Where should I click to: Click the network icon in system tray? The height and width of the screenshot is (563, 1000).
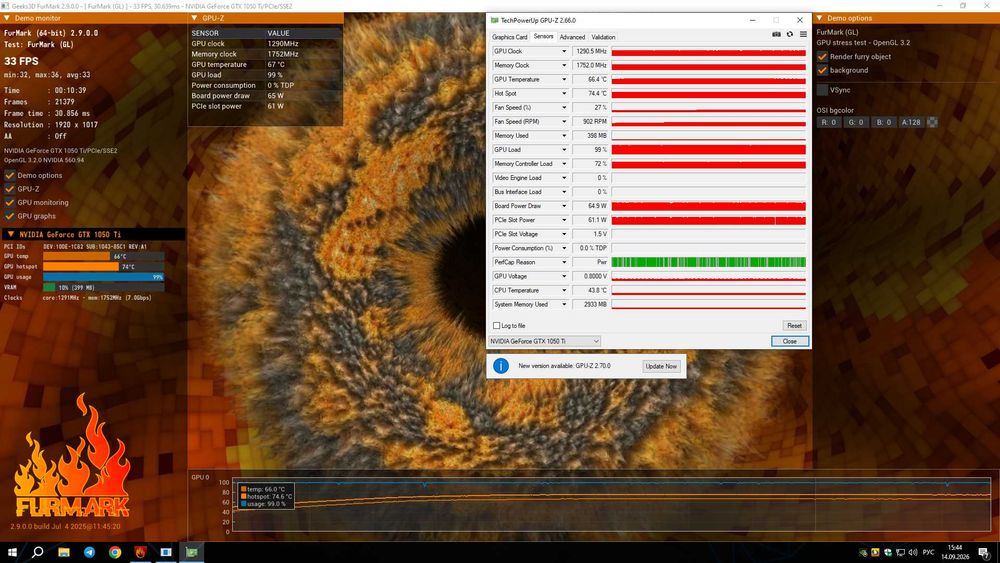click(x=901, y=552)
